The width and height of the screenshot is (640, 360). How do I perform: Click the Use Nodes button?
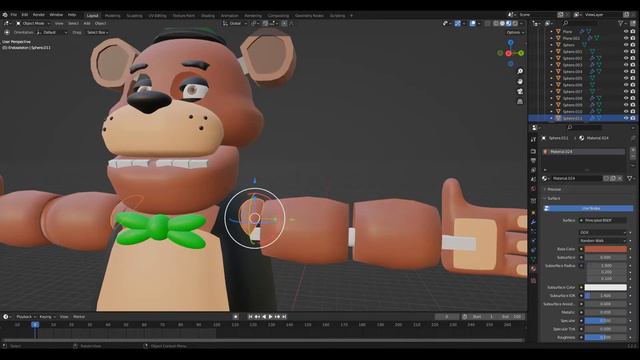point(588,209)
